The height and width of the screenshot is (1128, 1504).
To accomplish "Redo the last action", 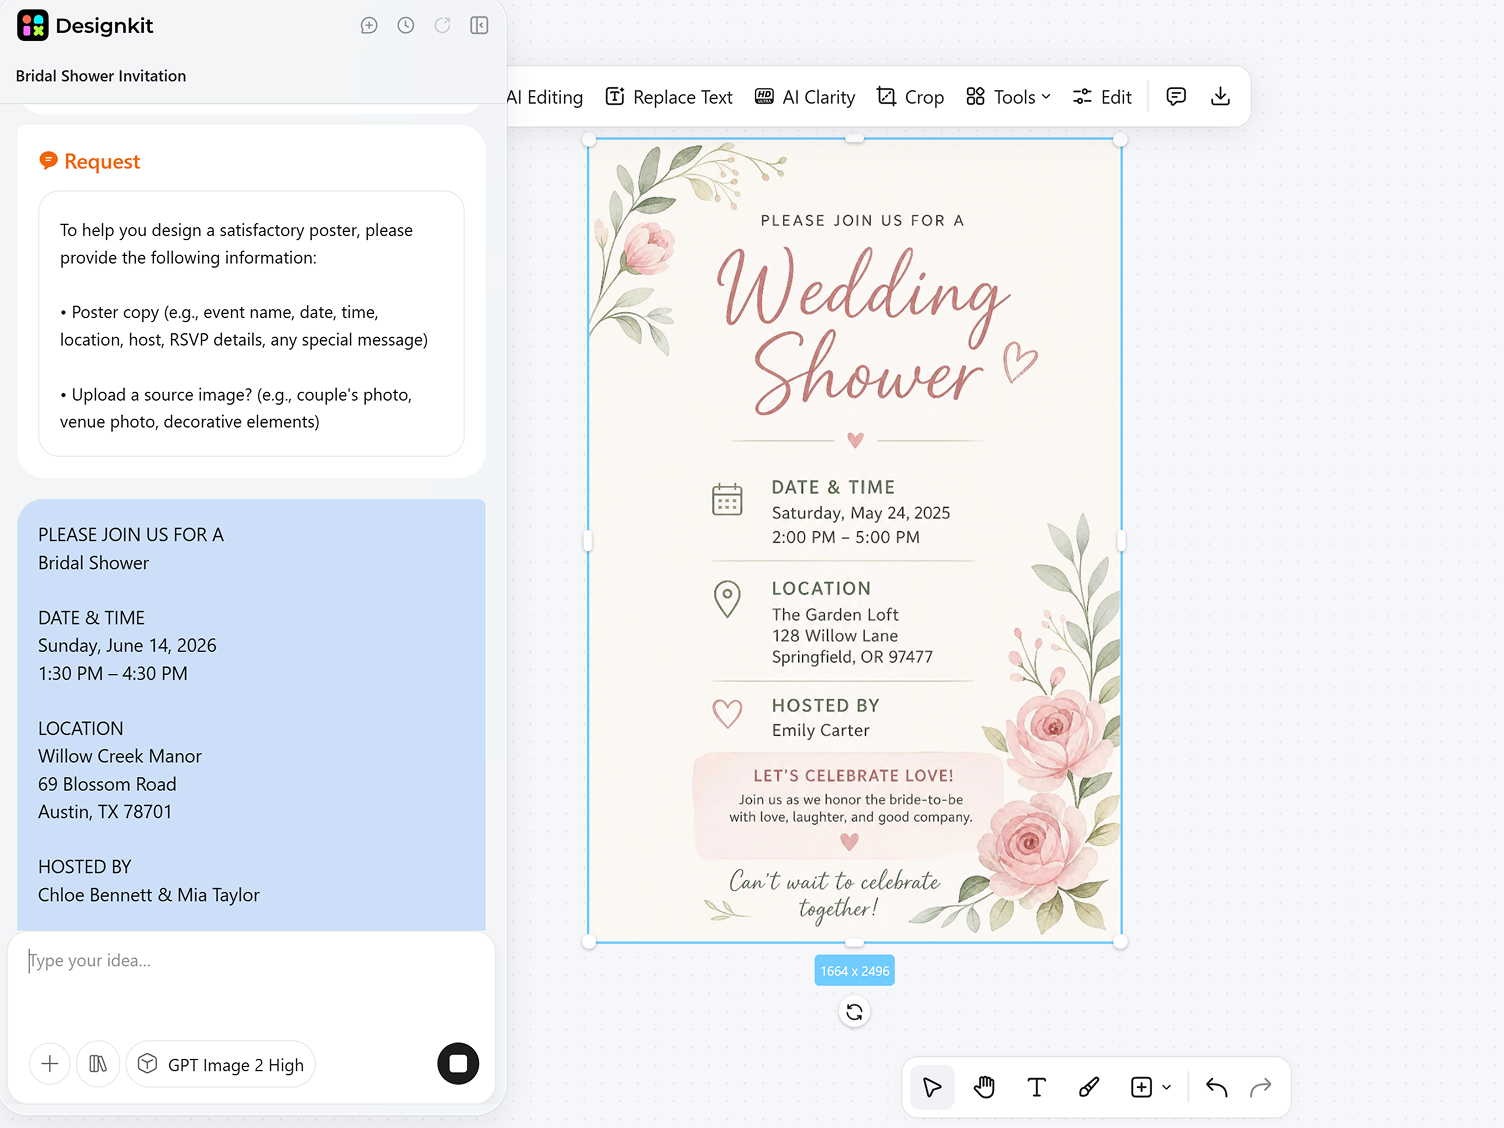I will click(1261, 1087).
